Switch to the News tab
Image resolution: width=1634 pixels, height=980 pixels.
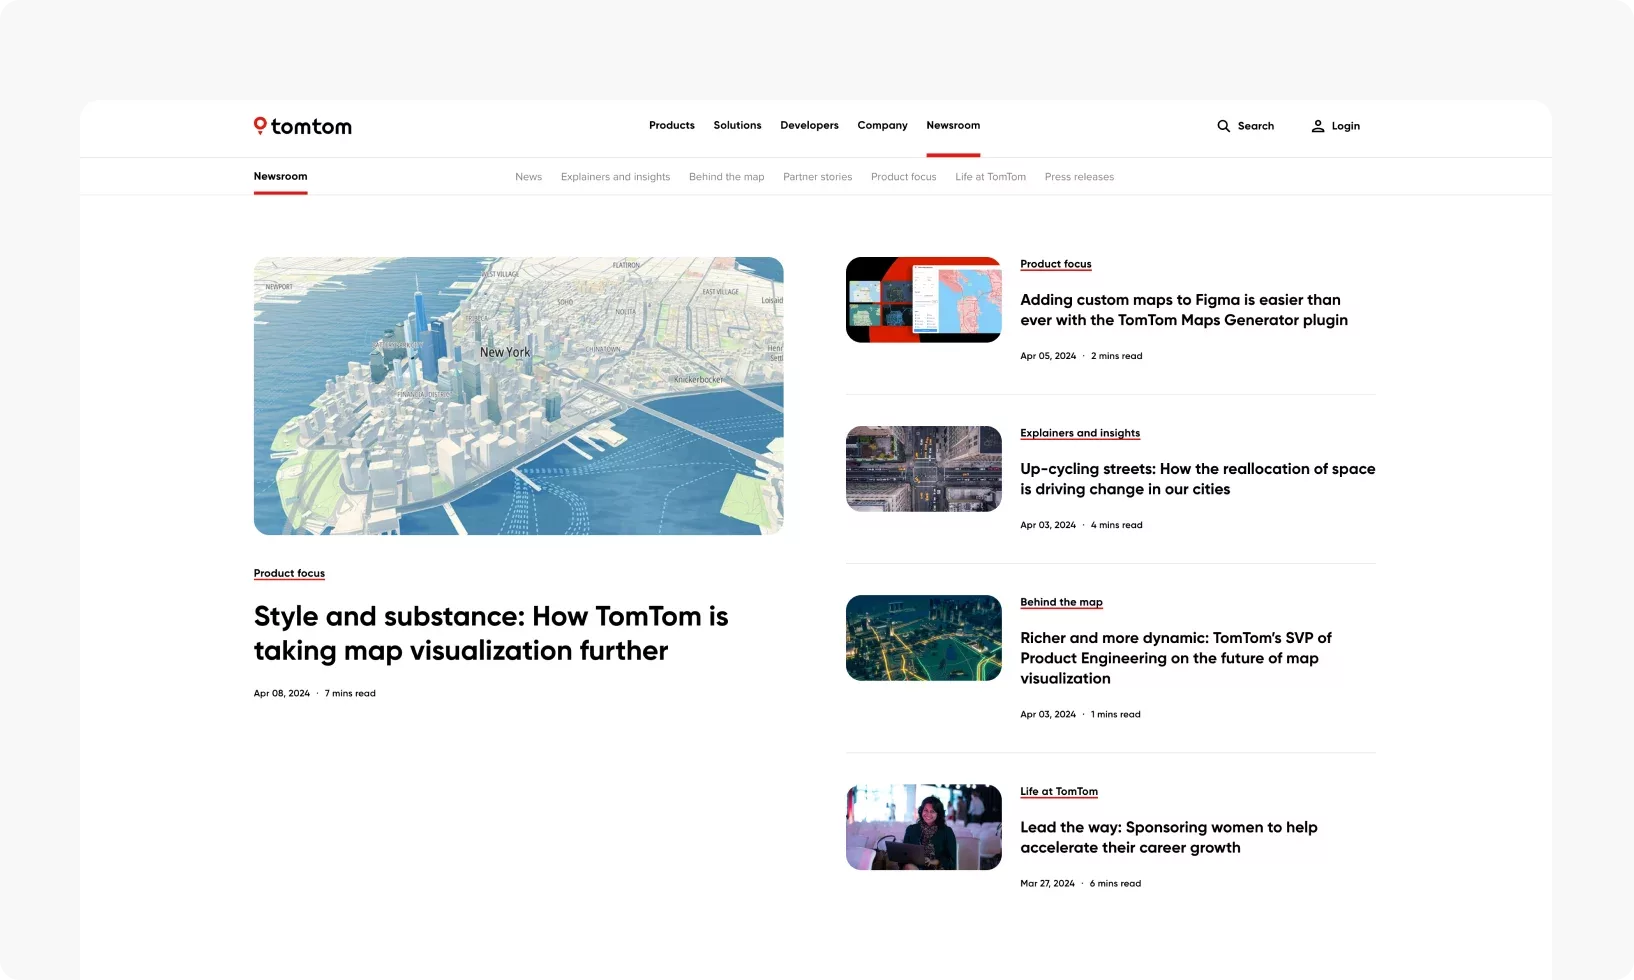point(528,177)
